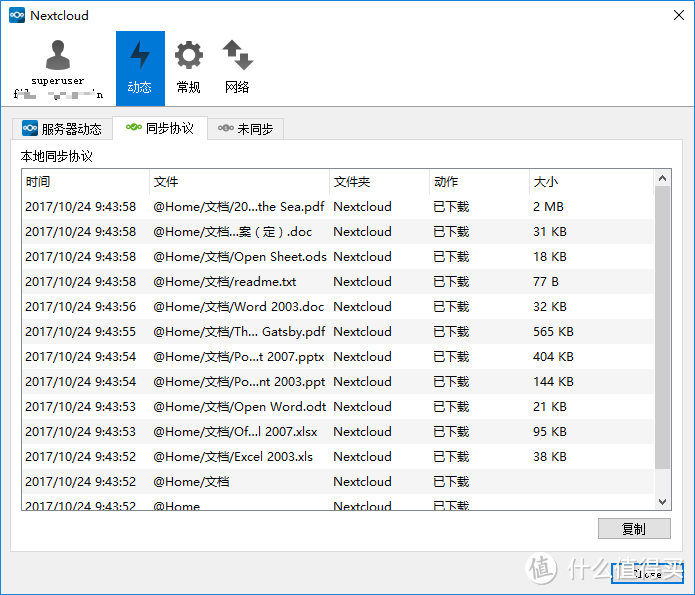Select the Po...t 2007.pptx row
The height and width of the screenshot is (595, 695).
click(x=338, y=356)
